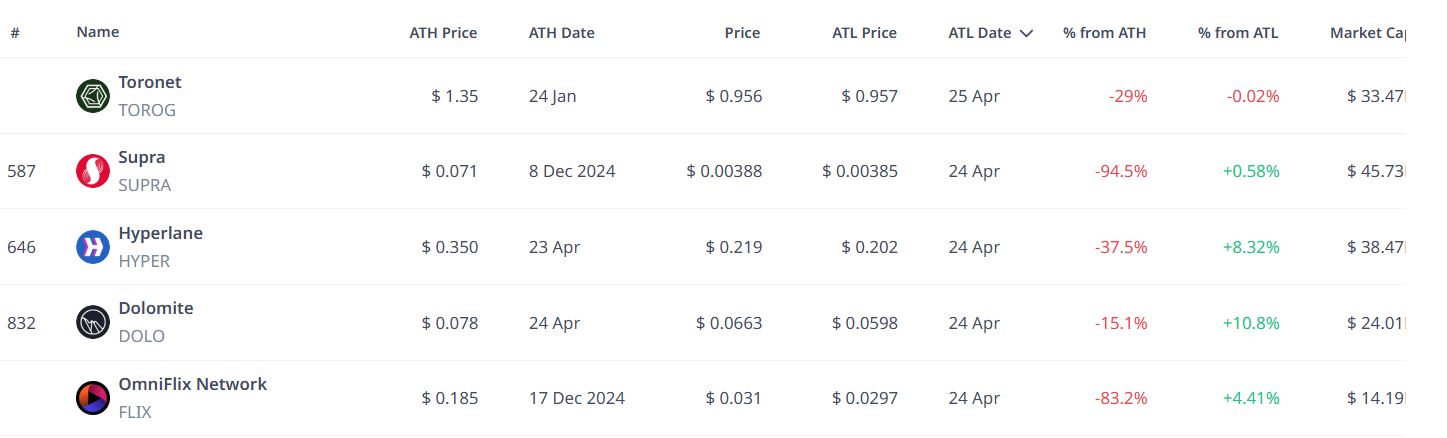The image size is (1447, 438).
Task: Sort table by % from ATH column
Action: click(x=1104, y=33)
